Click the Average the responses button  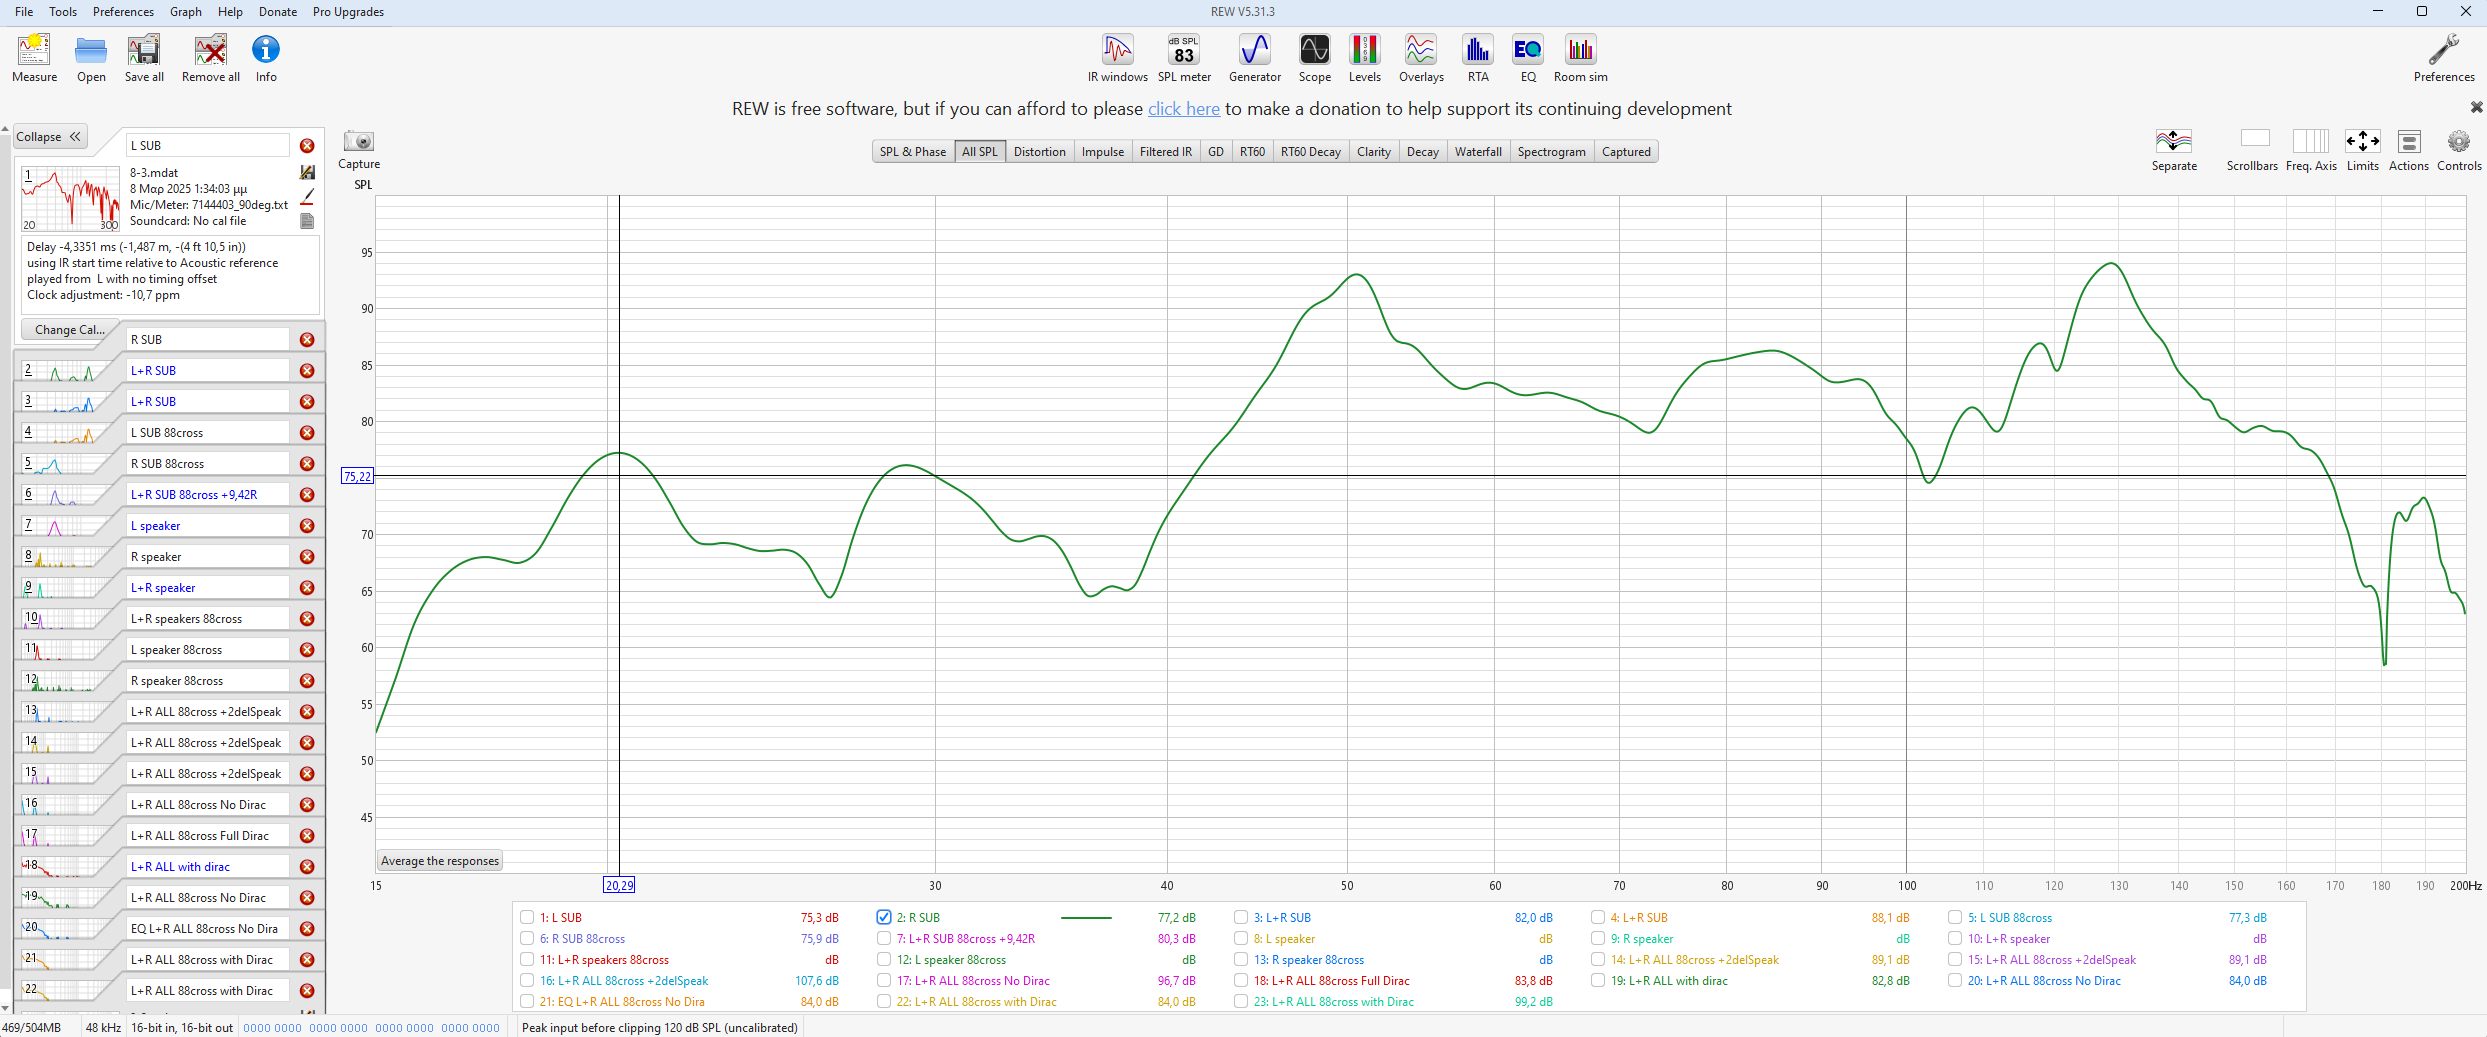(440, 861)
